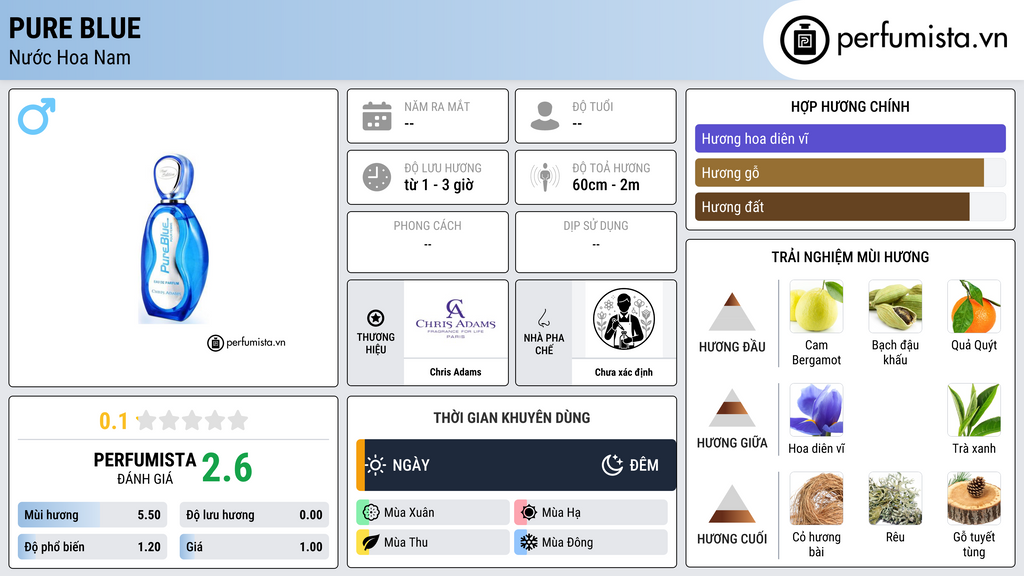This screenshot has height=576, width=1024.
Task: Click the Cỏ hương bài note image
Action: point(816,498)
